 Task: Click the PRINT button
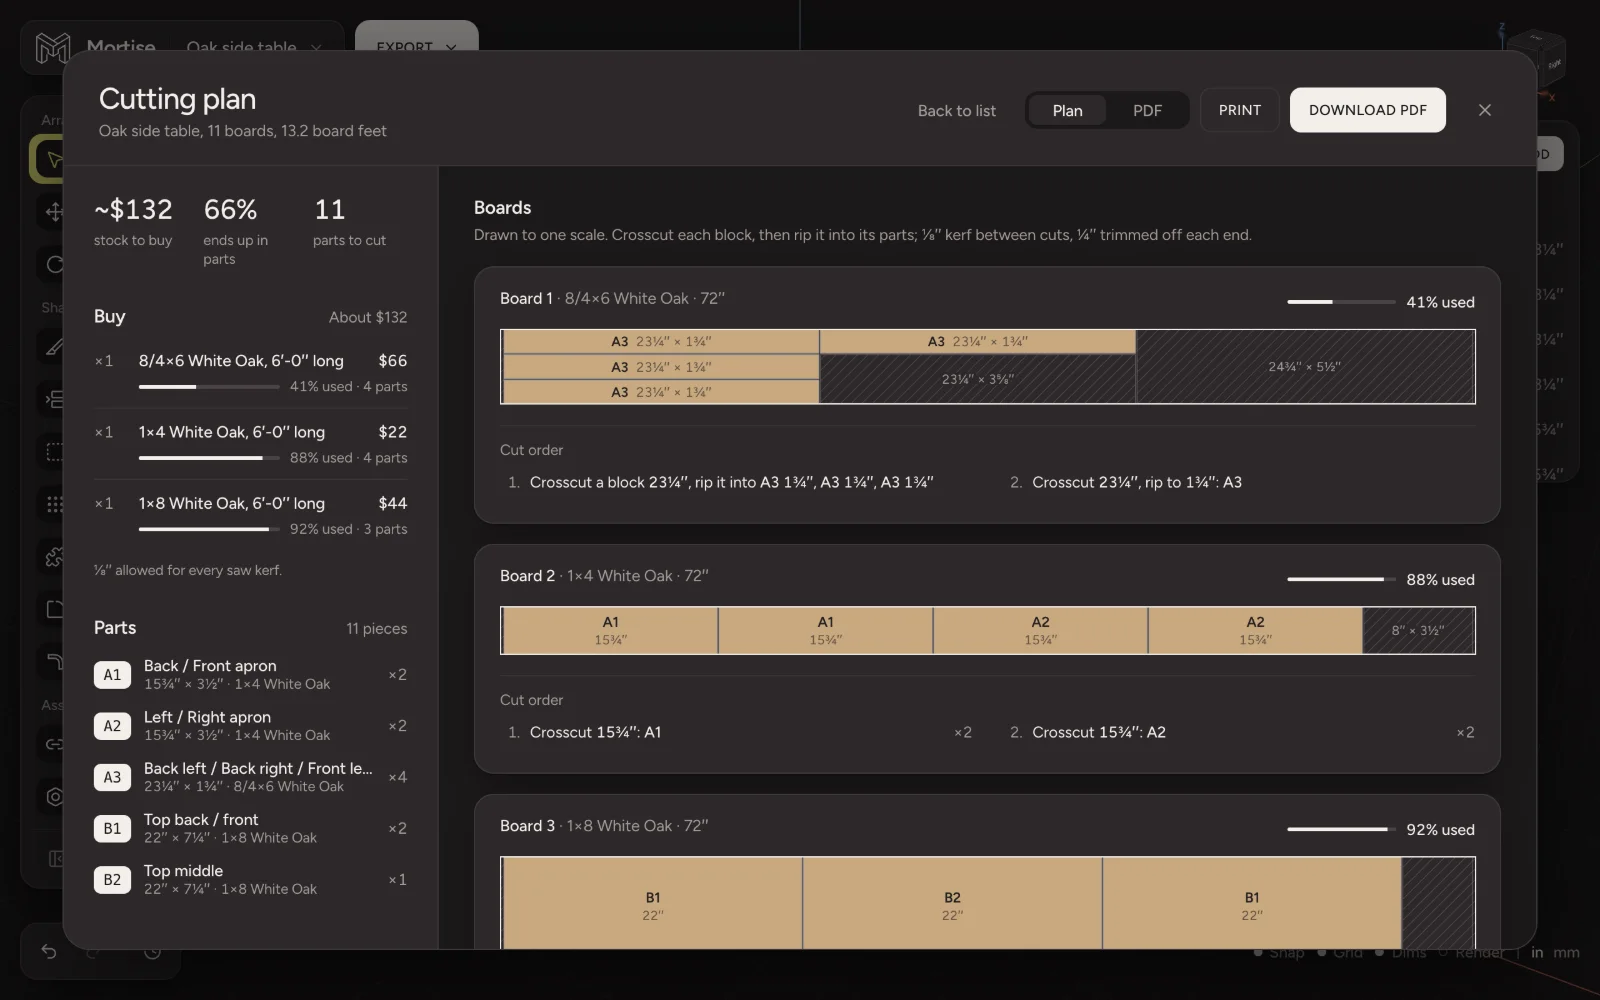pyautogui.click(x=1239, y=110)
